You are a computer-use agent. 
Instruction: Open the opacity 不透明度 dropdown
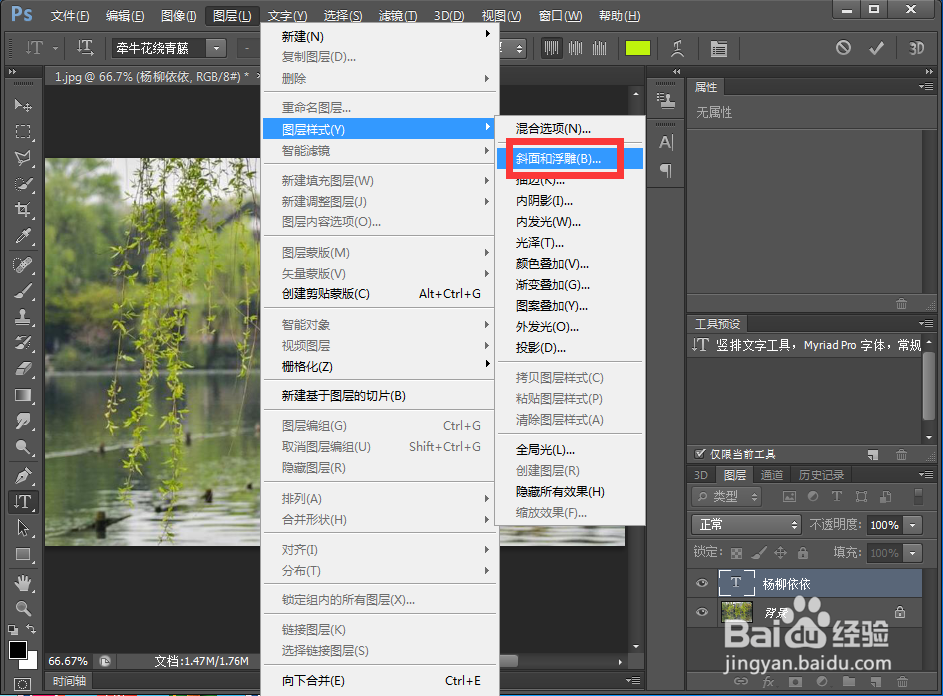pyautogui.click(x=912, y=524)
